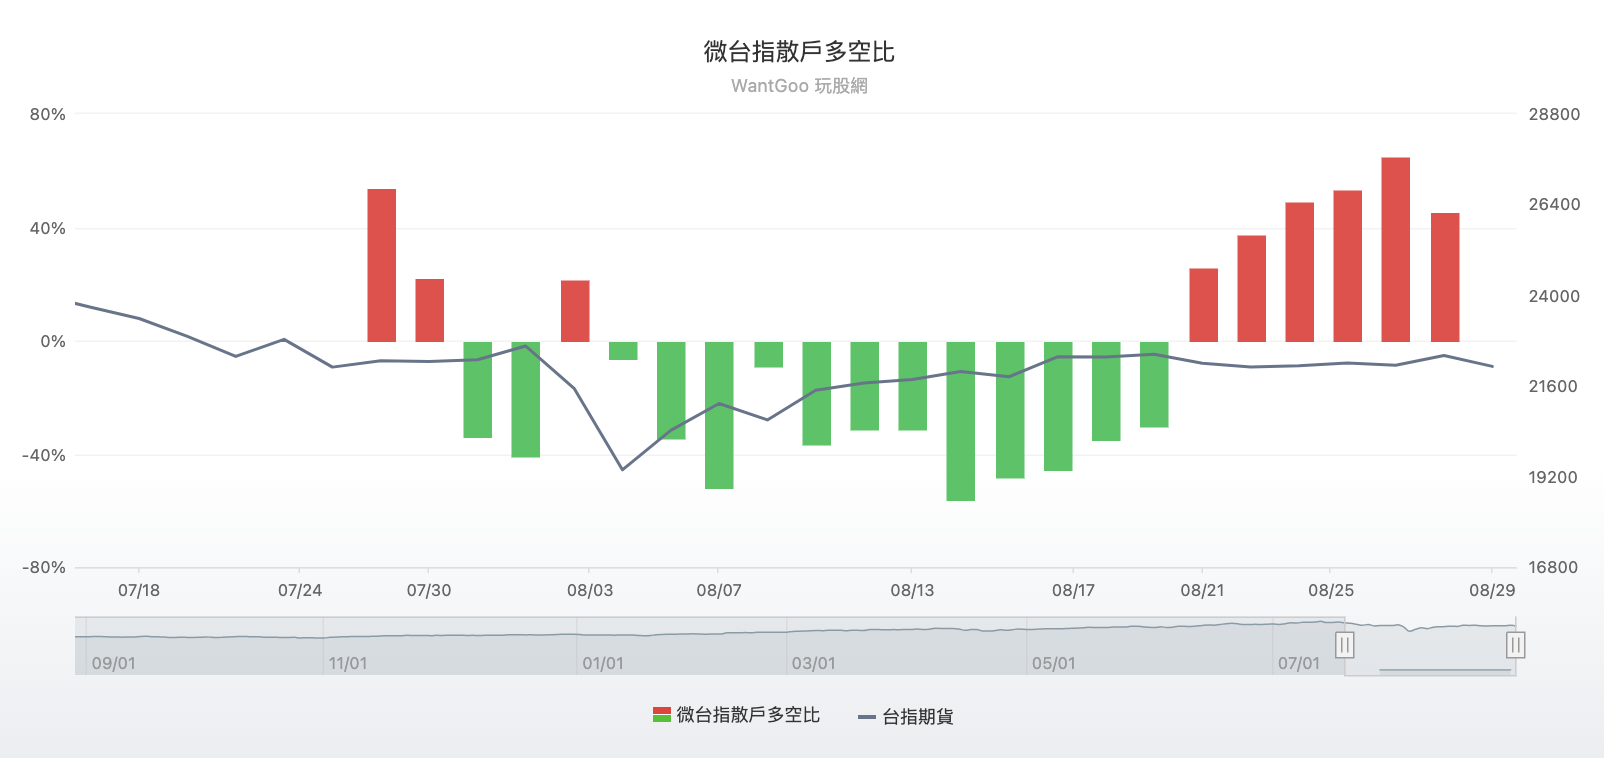Click the red-green legend symbol for 微台指散戶多空比
This screenshot has width=1604, height=758.
(661, 715)
